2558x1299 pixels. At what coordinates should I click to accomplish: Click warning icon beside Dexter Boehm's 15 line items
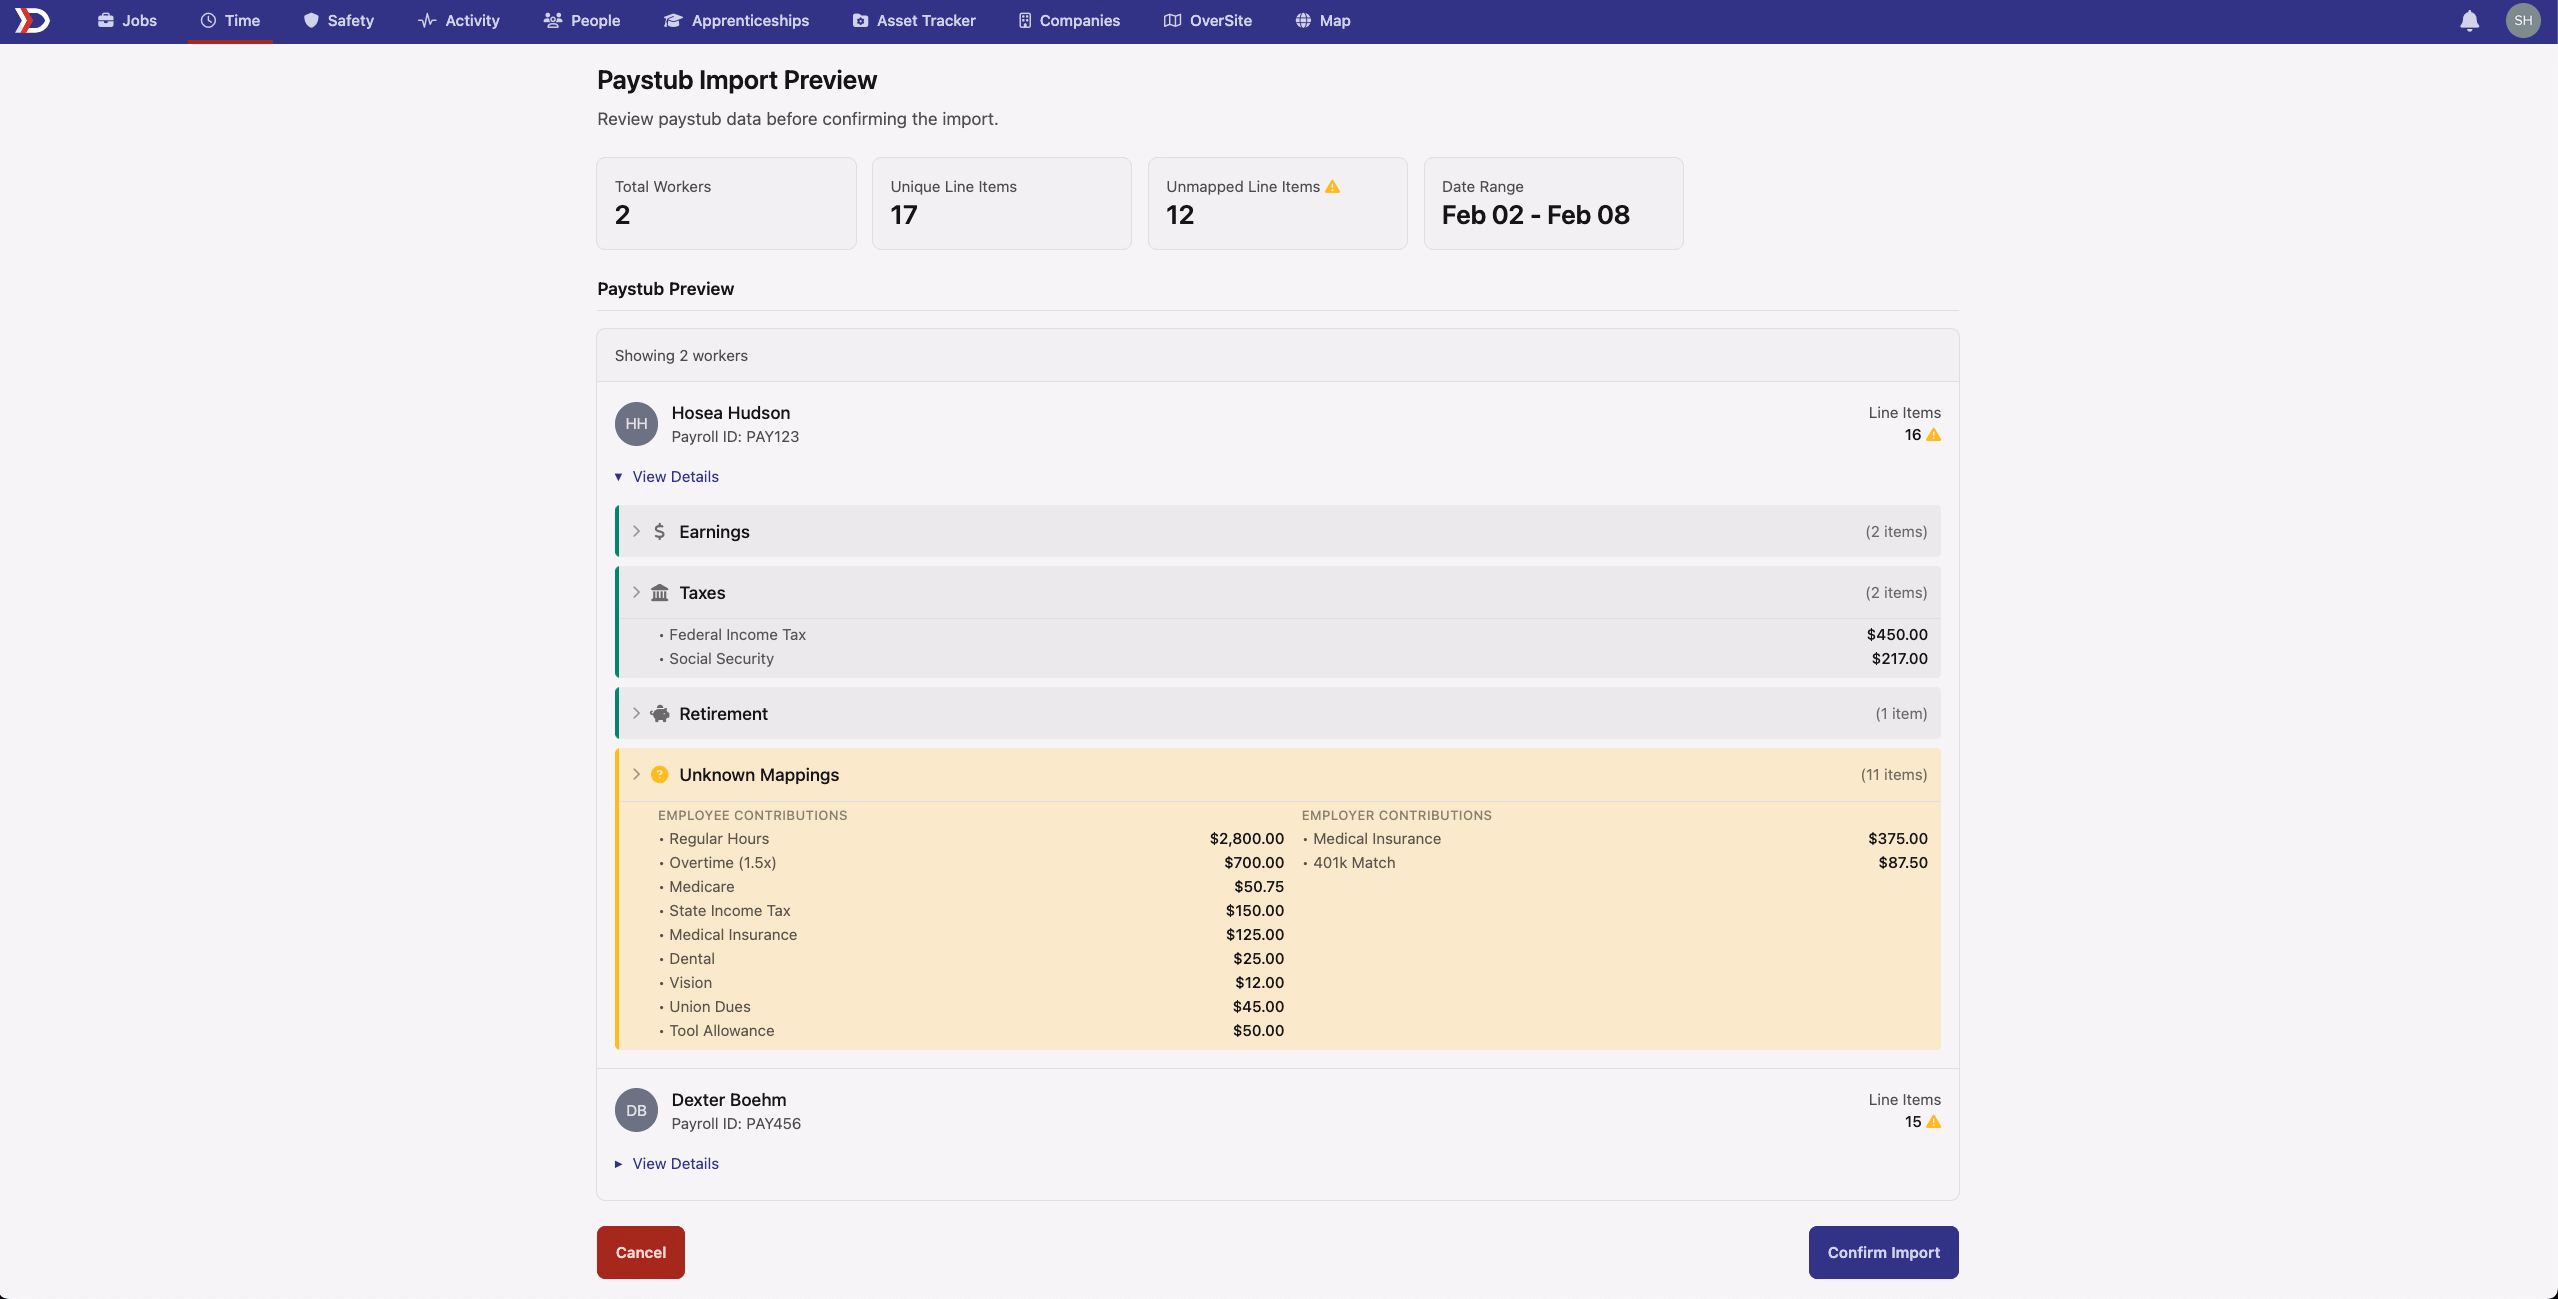[x=1934, y=1122]
